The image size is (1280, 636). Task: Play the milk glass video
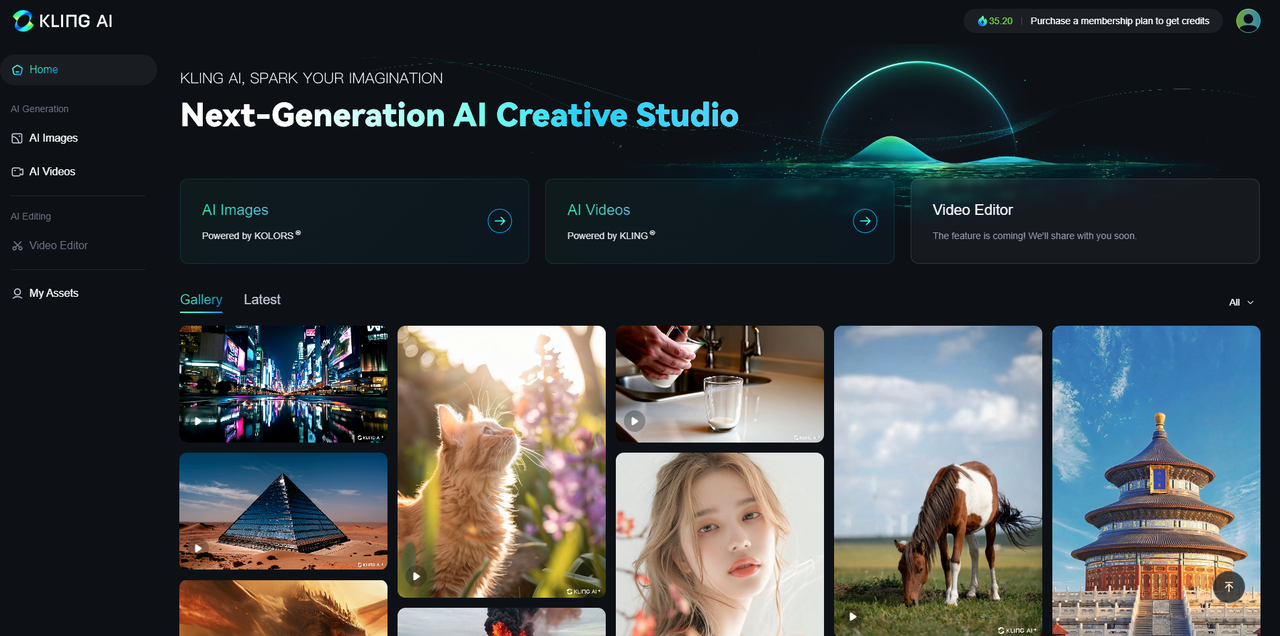click(x=635, y=421)
